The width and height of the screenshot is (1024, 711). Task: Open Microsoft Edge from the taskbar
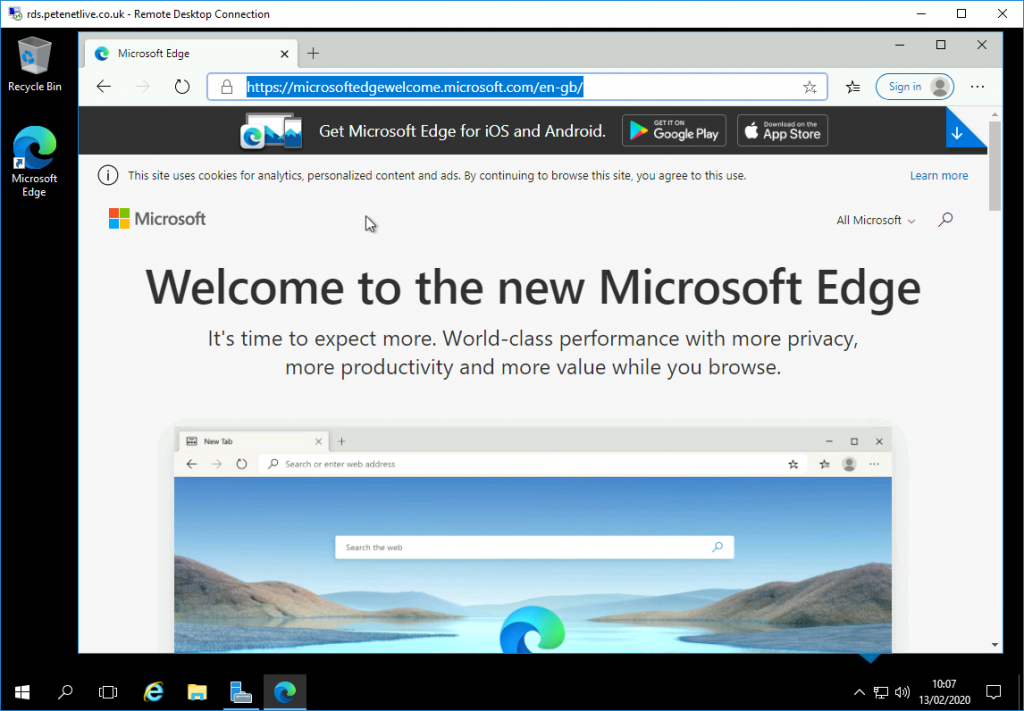click(x=284, y=691)
